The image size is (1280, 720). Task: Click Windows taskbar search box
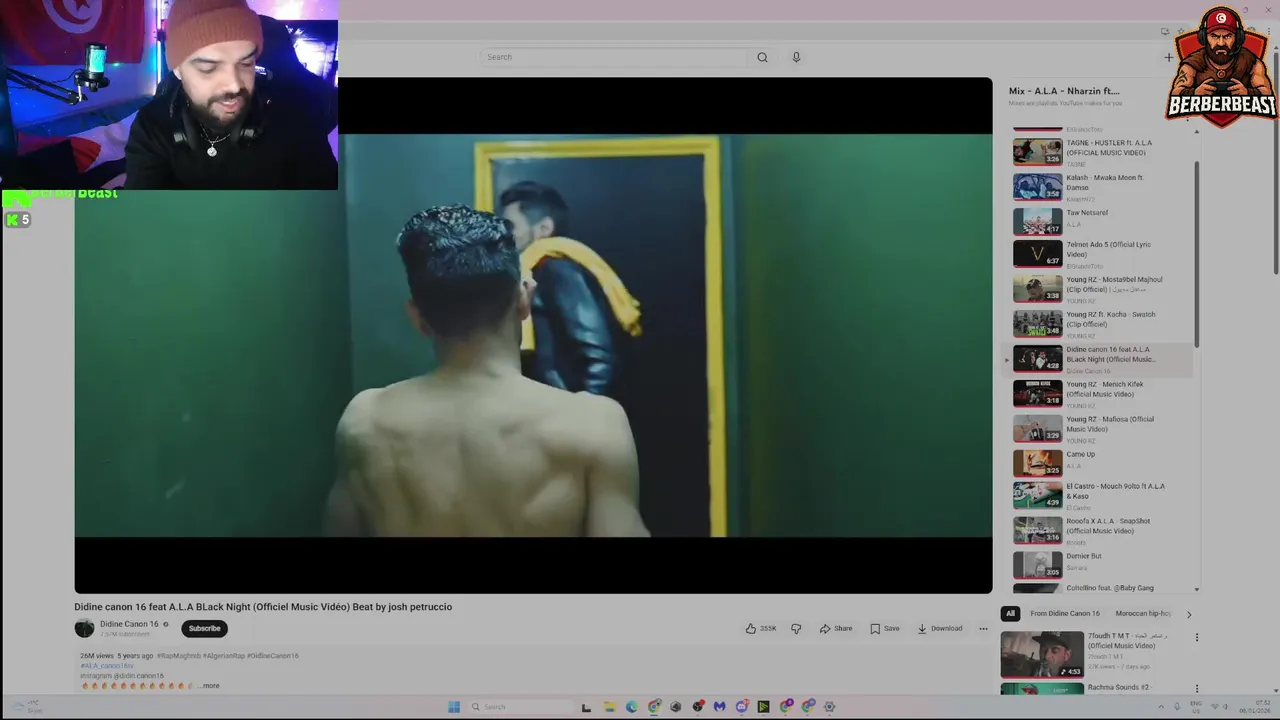tap(519, 706)
